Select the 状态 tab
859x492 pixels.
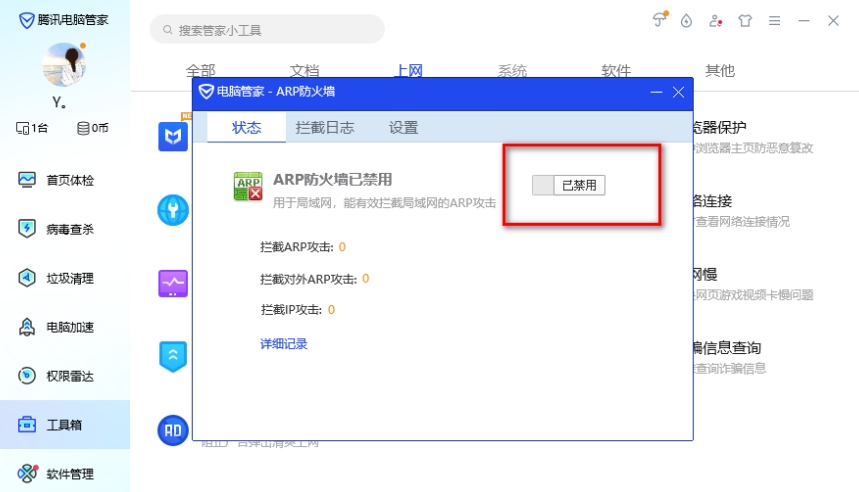point(246,127)
